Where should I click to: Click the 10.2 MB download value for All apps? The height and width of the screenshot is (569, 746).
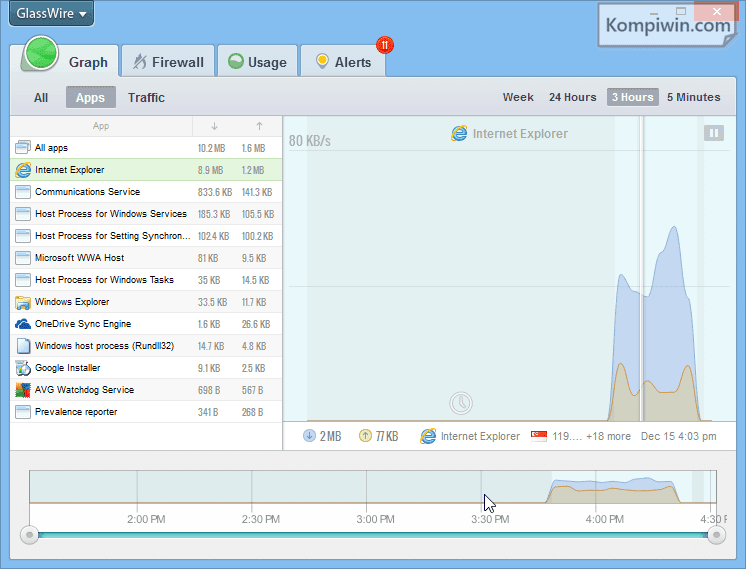click(211, 148)
